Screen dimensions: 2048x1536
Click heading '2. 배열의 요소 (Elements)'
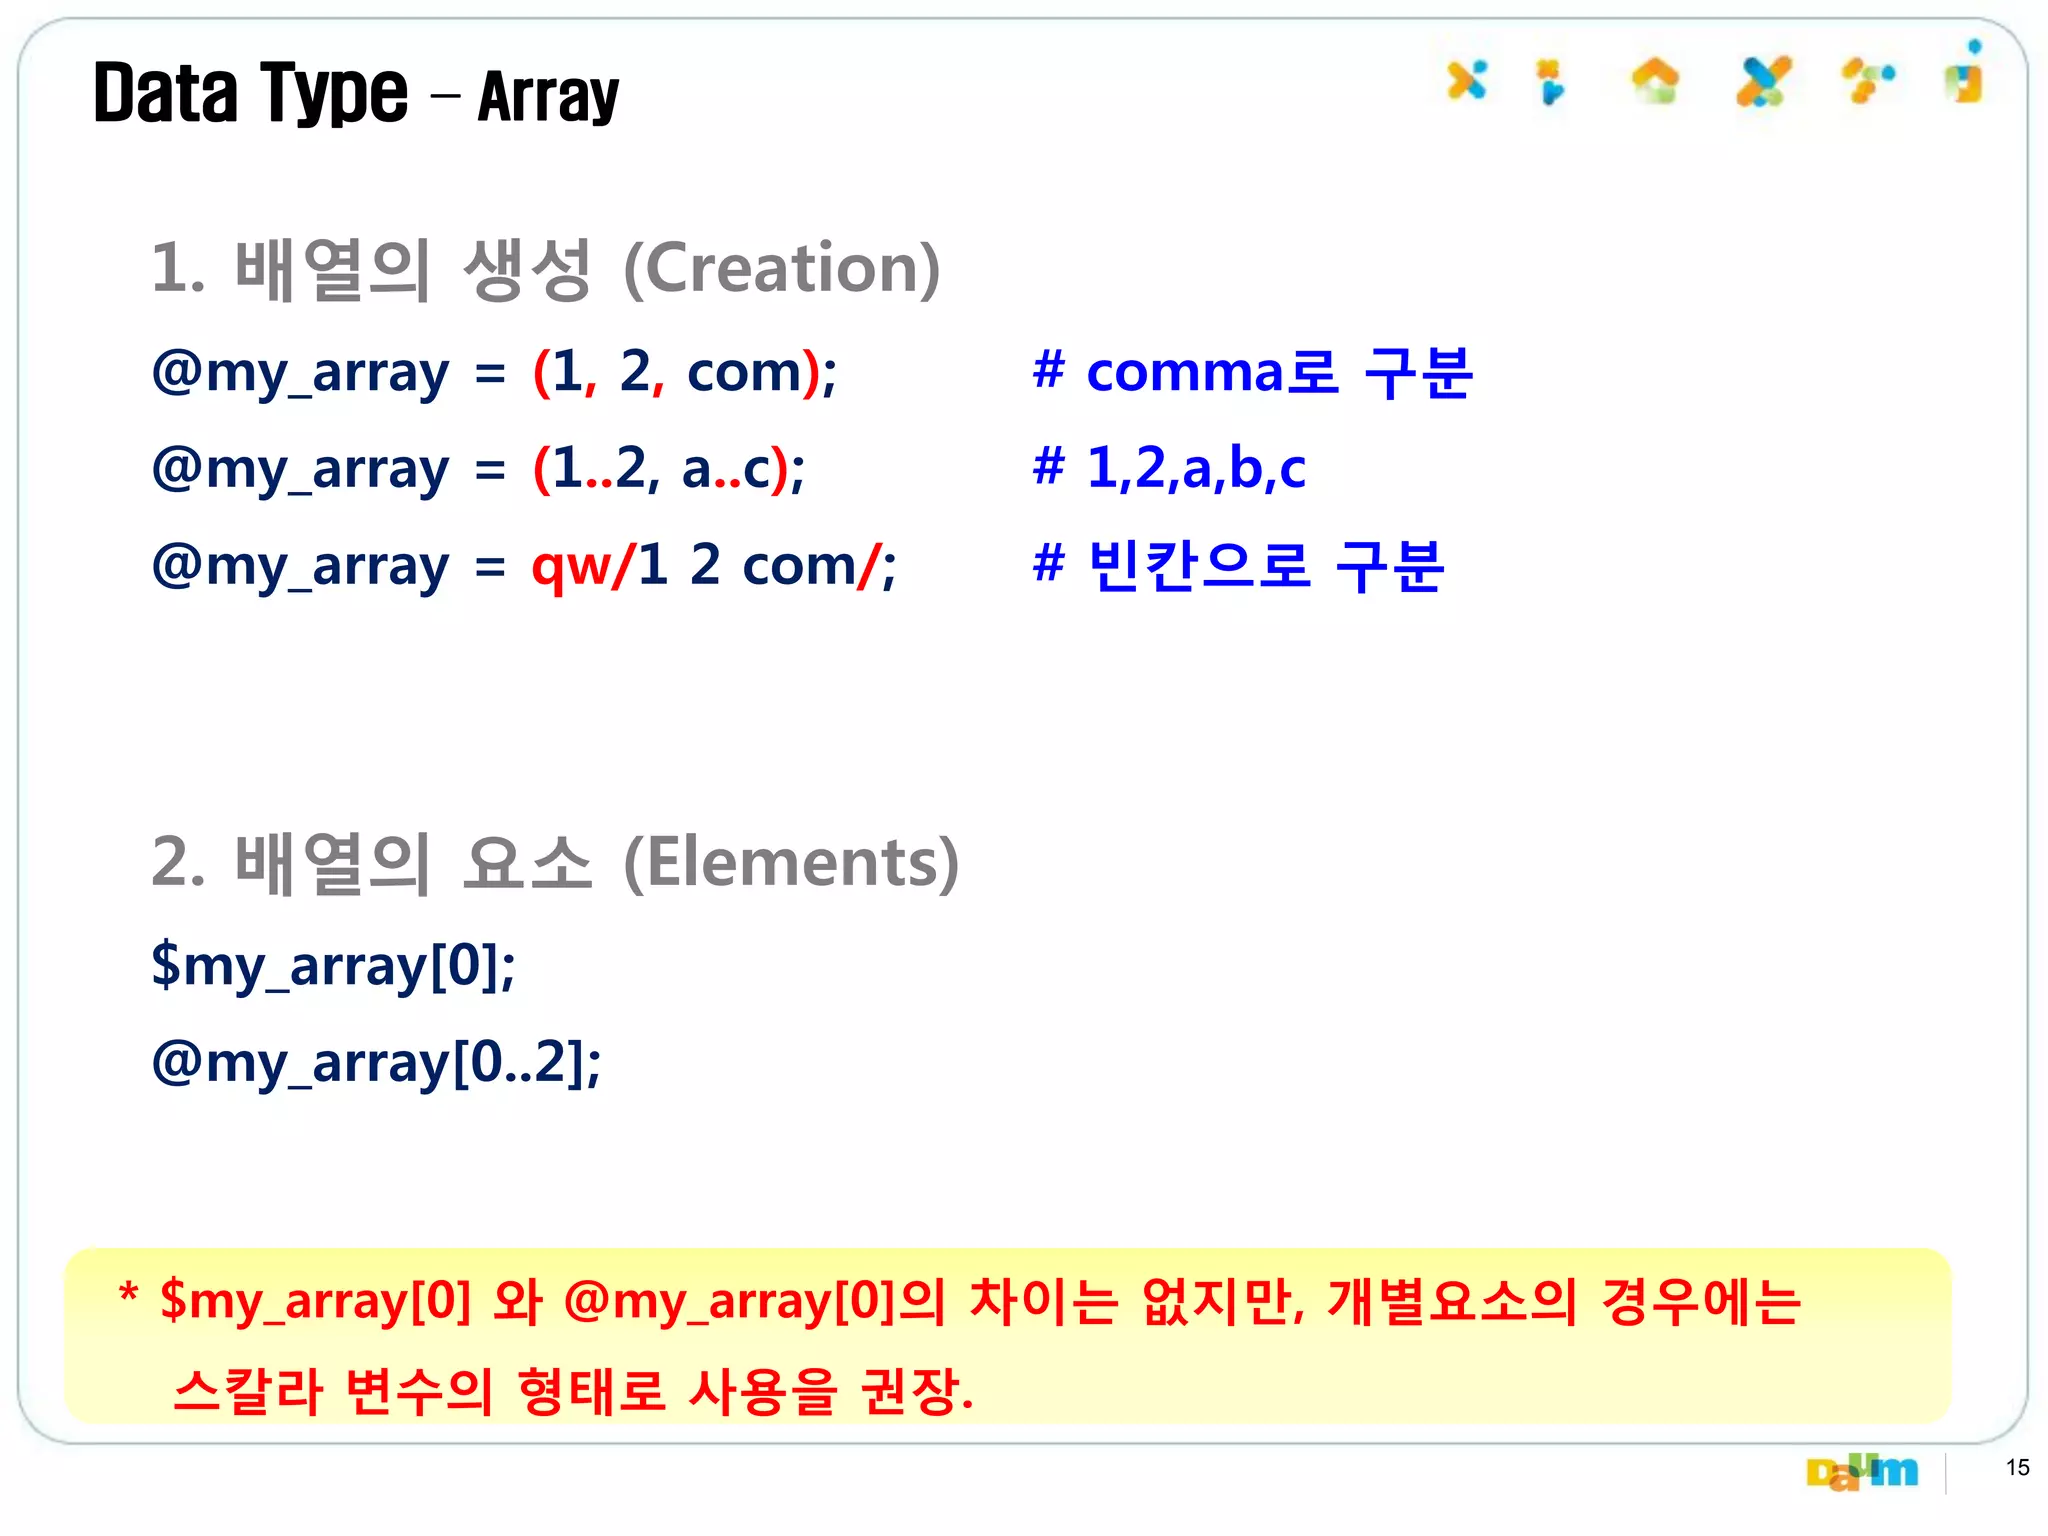555,863
